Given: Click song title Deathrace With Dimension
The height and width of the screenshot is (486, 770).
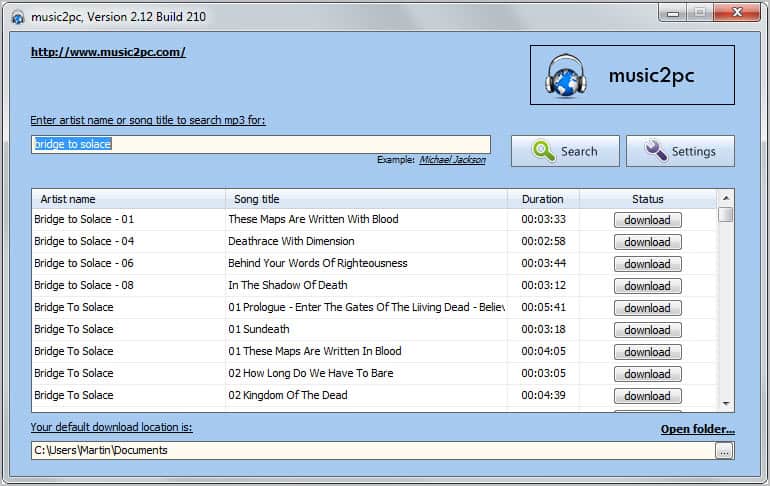Looking at the screenshot, I should (291, 242).
